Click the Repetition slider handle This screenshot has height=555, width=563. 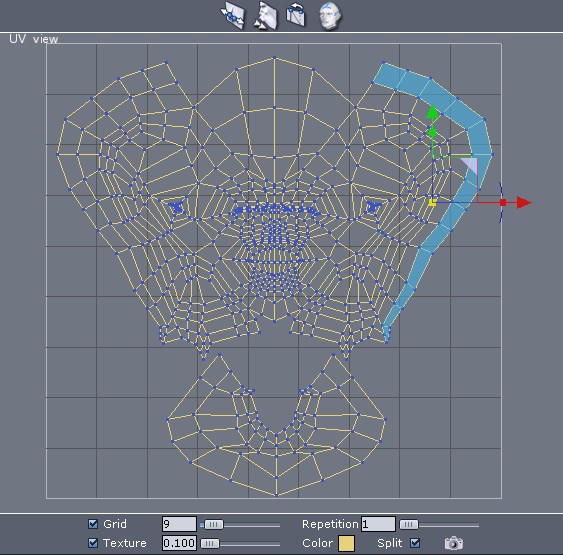[x=409, y=525]
